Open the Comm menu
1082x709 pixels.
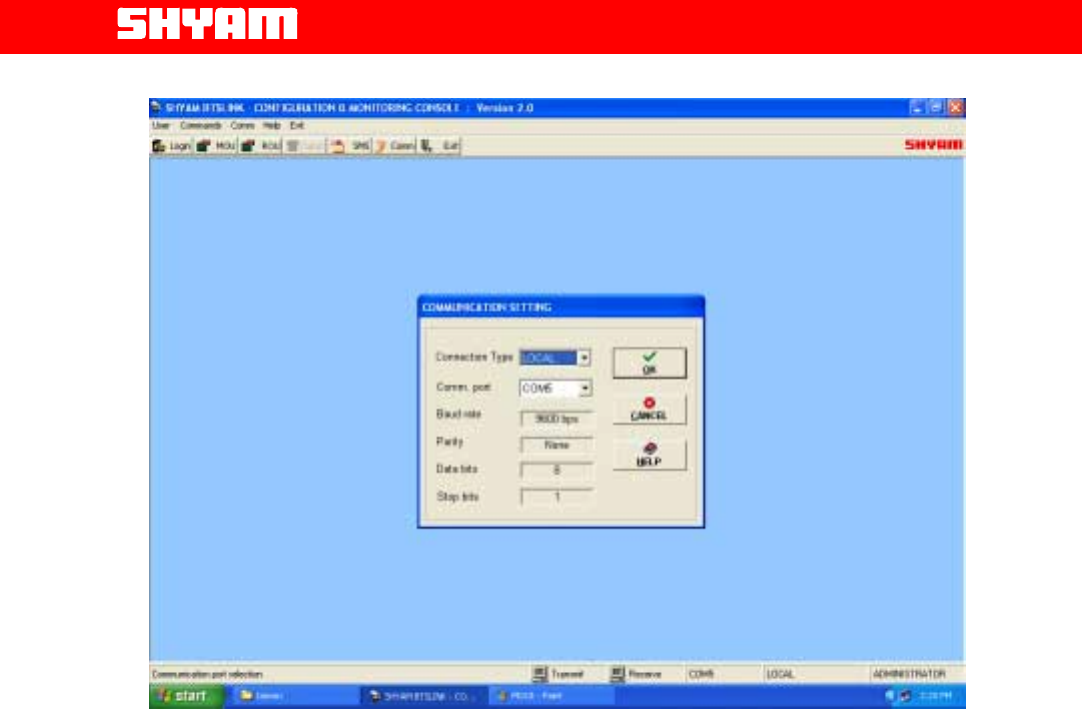(242, 126)
